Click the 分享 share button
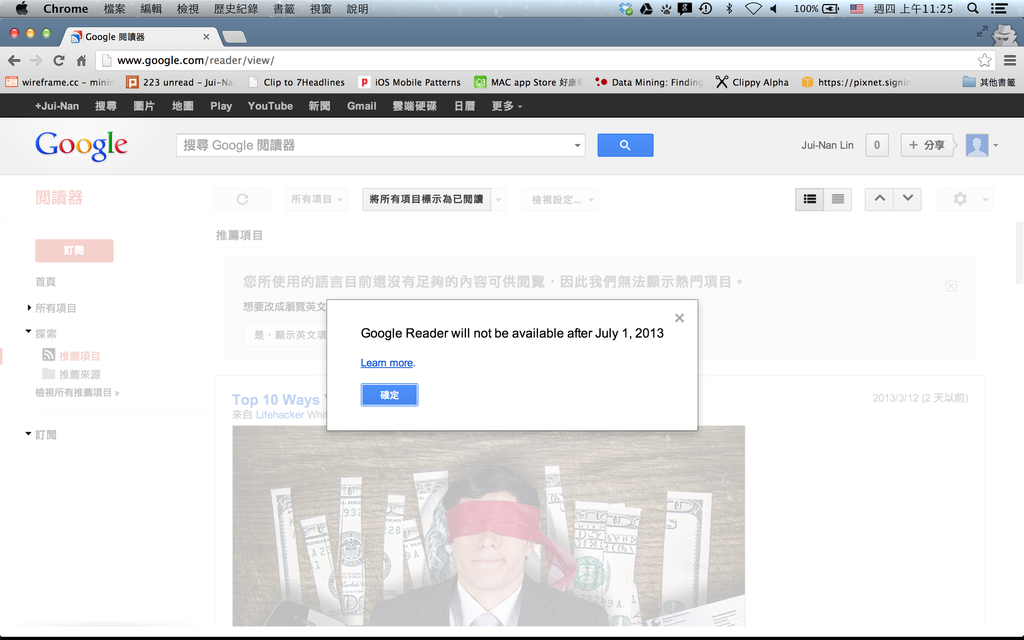1024x640 pixels. coord(927,145)
